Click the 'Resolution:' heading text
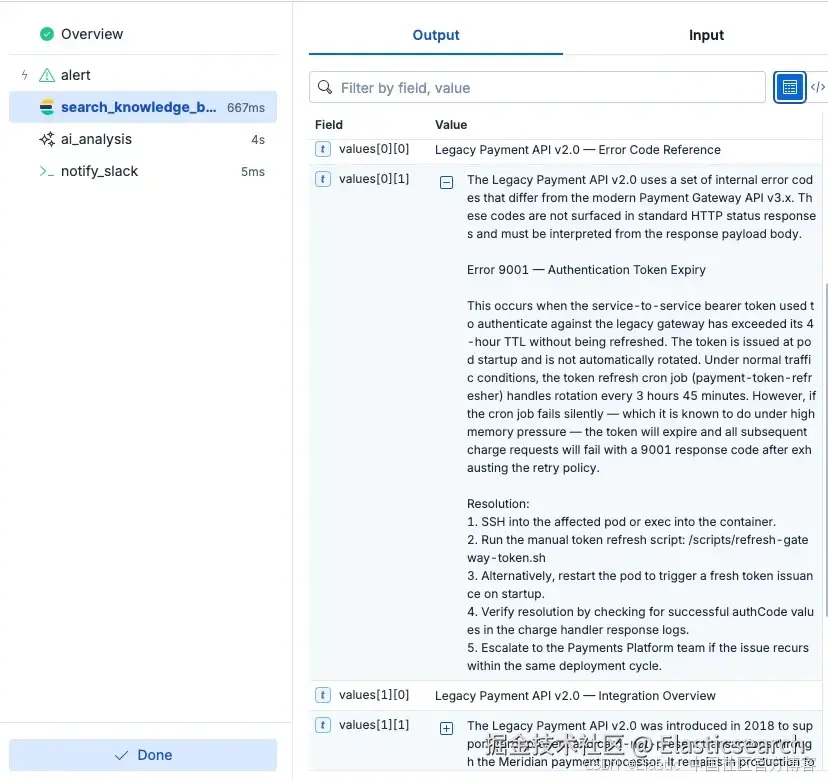 [x=498, y=504]
